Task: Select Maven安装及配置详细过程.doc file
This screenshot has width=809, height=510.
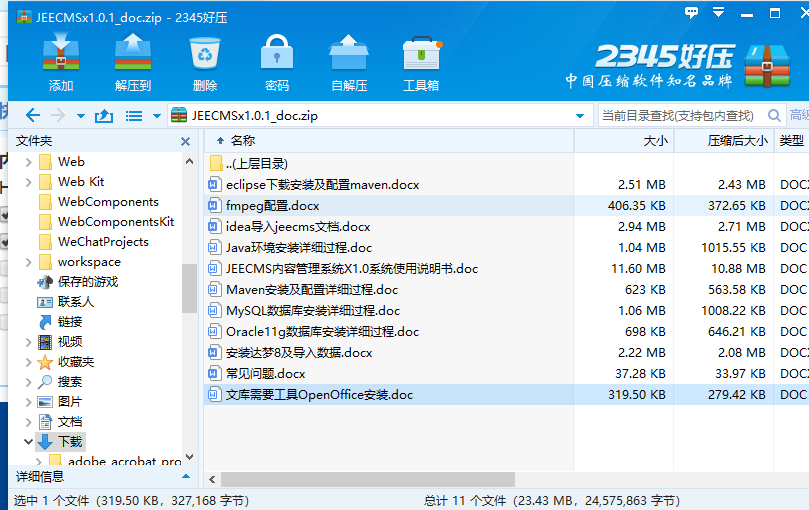Action: tap(312, 290)
